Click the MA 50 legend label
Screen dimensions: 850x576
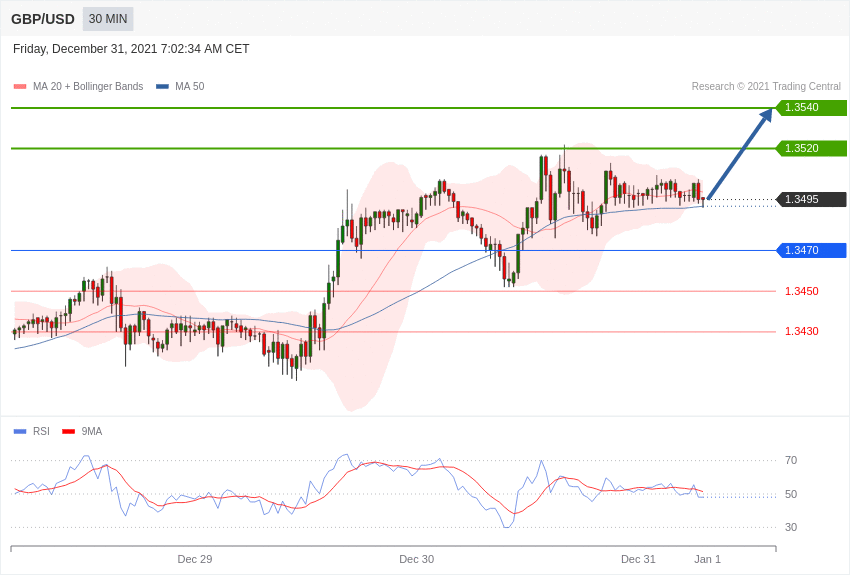click(190, 87)
